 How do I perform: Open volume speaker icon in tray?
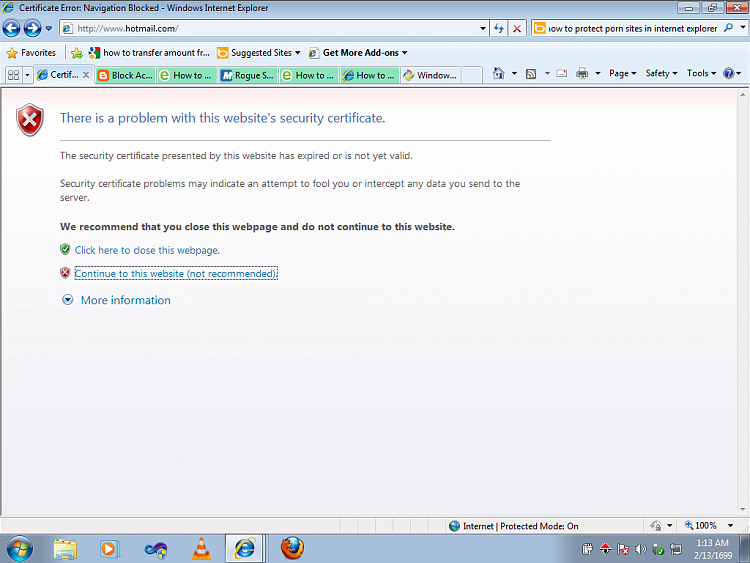641,549
